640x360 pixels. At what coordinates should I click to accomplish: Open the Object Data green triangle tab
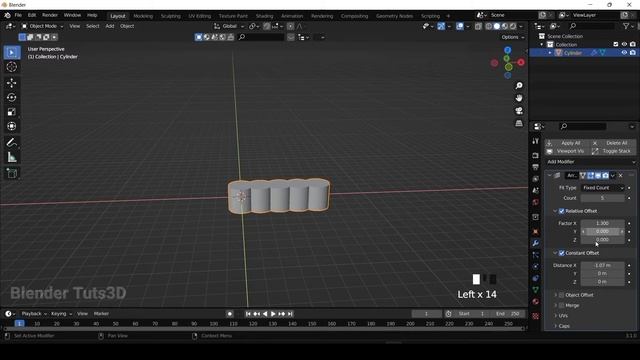(x=536, y=290)
